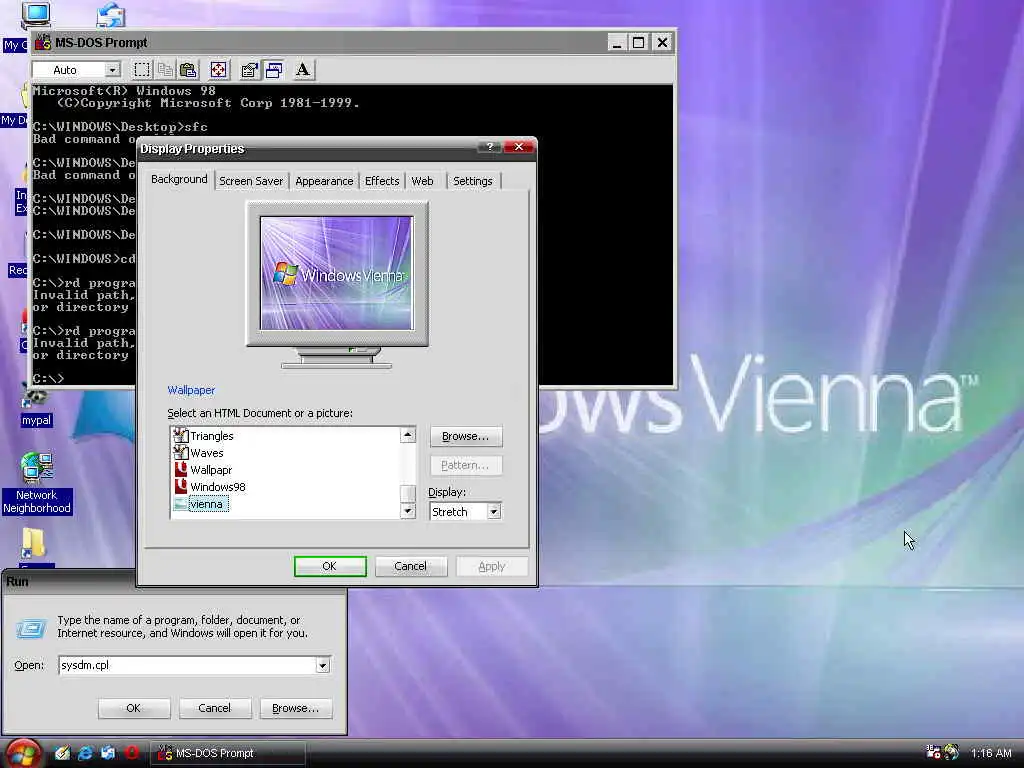1024x768 pixels.
Task: Click the Display Properties help '?' button
Action: [490, 147]
